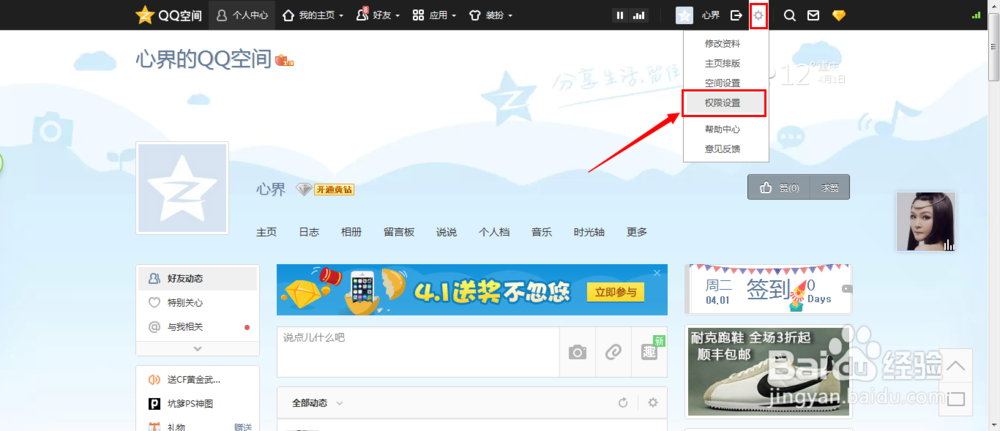This screenshot has width=1000, height=431.
Task: Pause the music with the pause button
Action: pos(620,15)
